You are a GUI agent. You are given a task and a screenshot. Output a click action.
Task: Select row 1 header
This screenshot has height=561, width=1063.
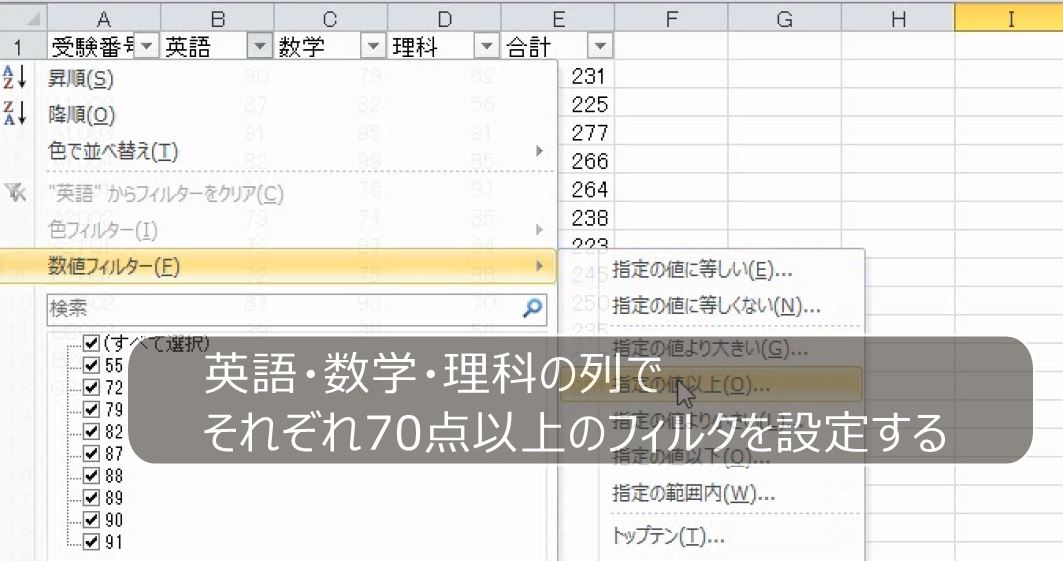pyautogui.click(x=23, y=46)
